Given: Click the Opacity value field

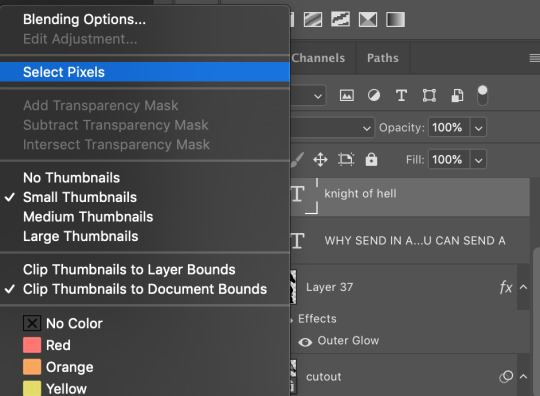Looking at the screenshot, I should 448,128.
